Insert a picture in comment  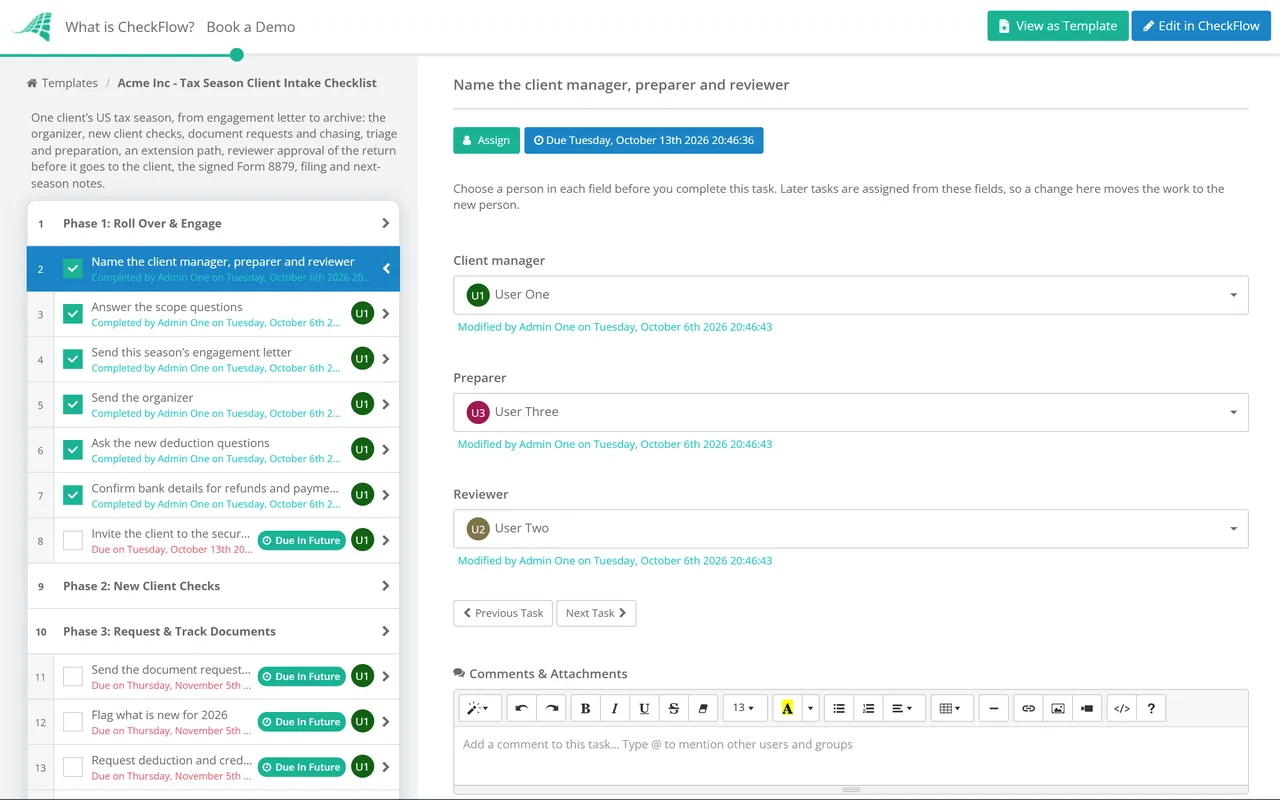tap(1058, 708)
